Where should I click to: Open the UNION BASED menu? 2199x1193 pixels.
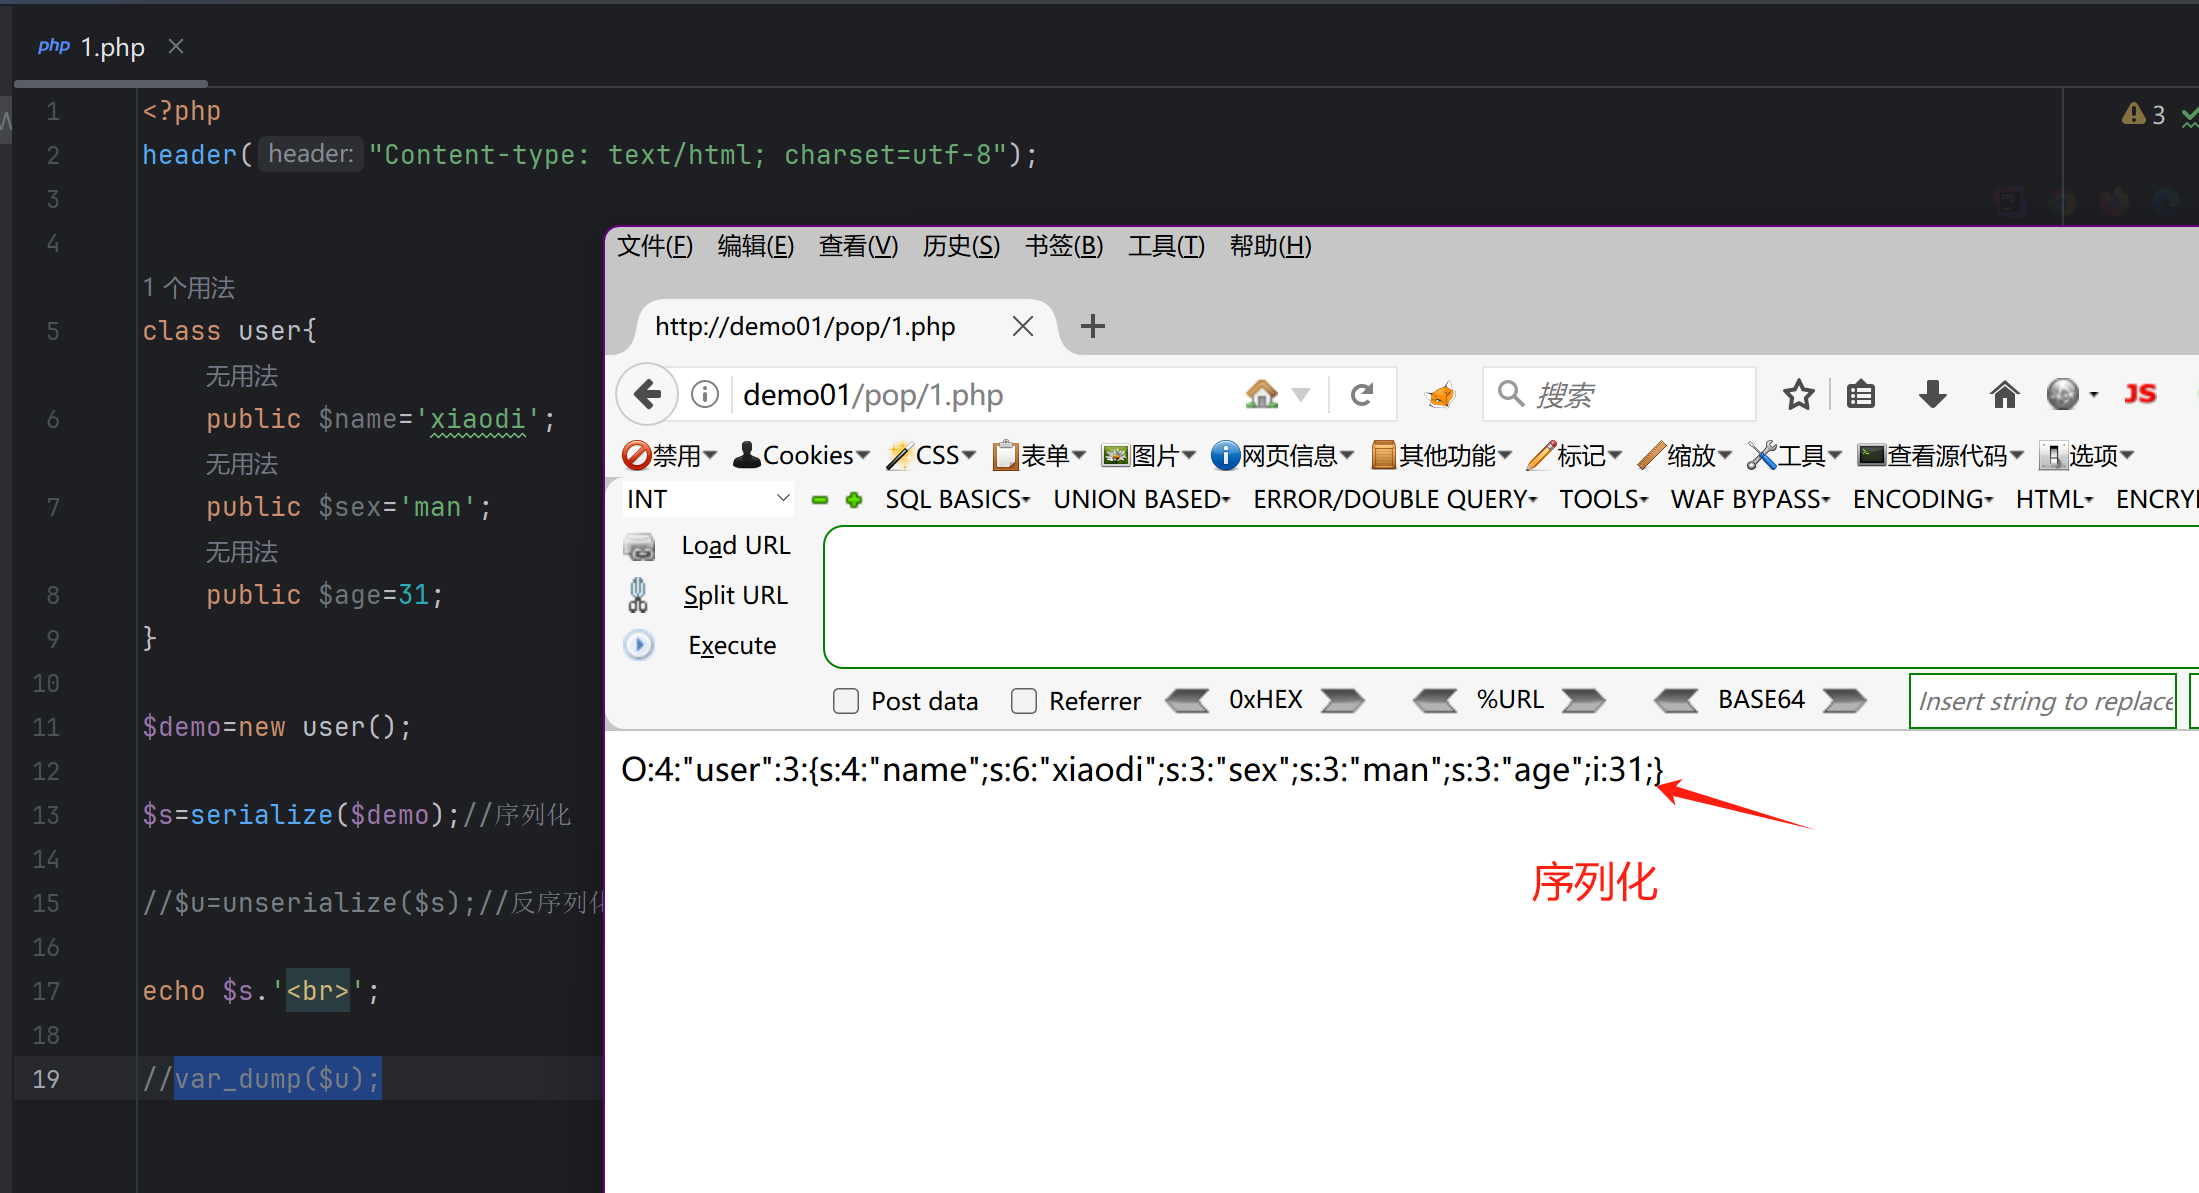point(1141,499)
